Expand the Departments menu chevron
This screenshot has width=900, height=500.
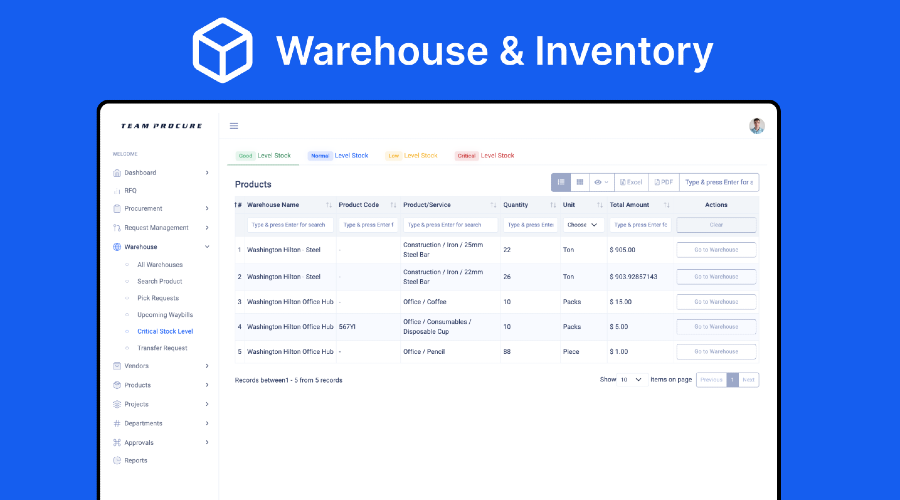point(207,423)
